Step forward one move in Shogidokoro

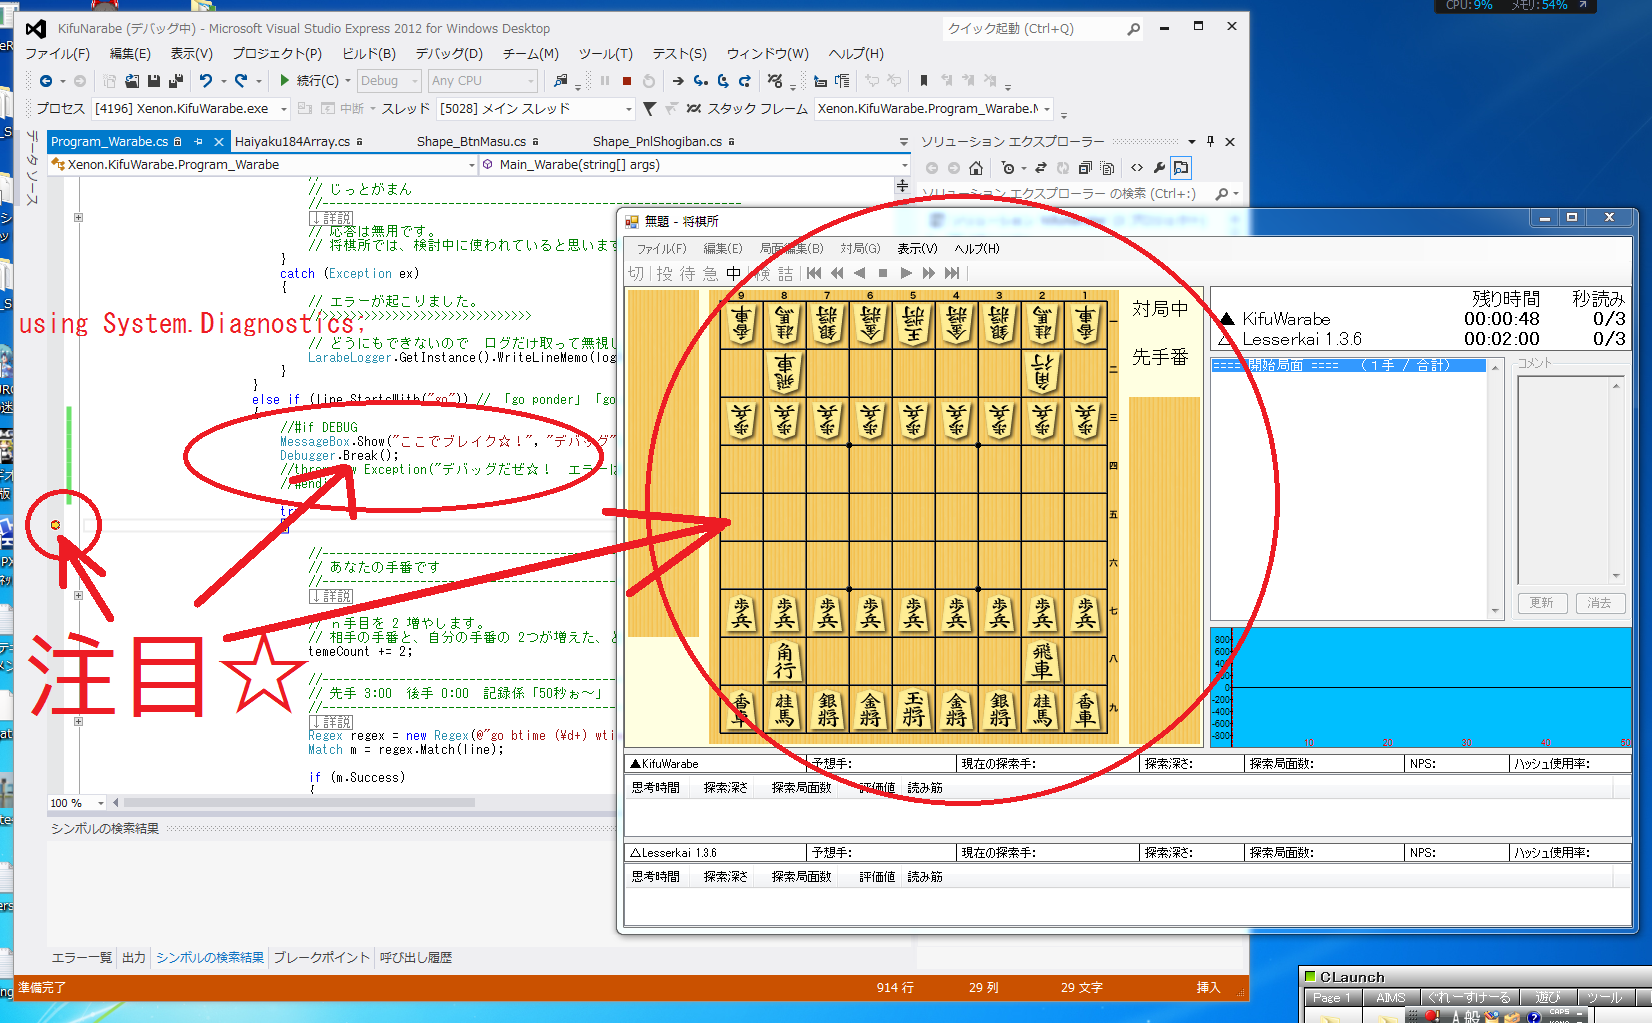(906, 273)
